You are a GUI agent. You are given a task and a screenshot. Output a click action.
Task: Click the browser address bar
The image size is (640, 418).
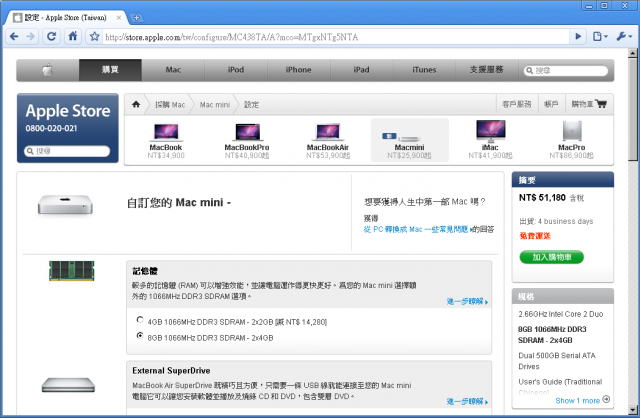(336, 37)
